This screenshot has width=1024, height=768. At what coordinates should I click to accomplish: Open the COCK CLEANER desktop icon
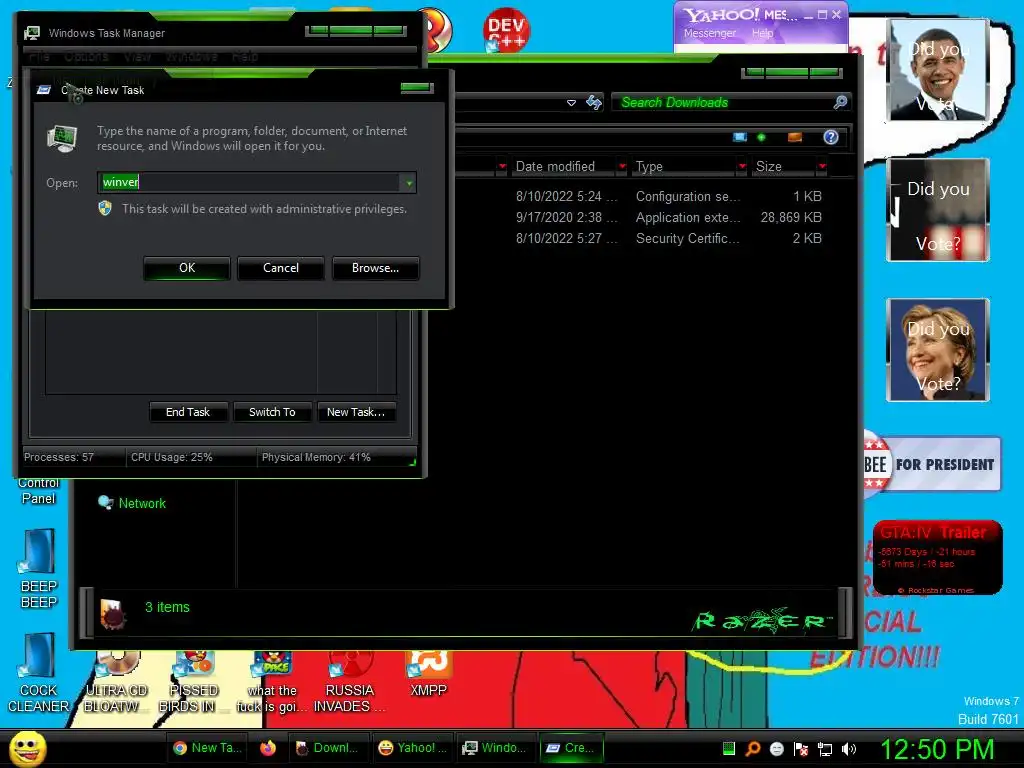click(x=39, y=673)
